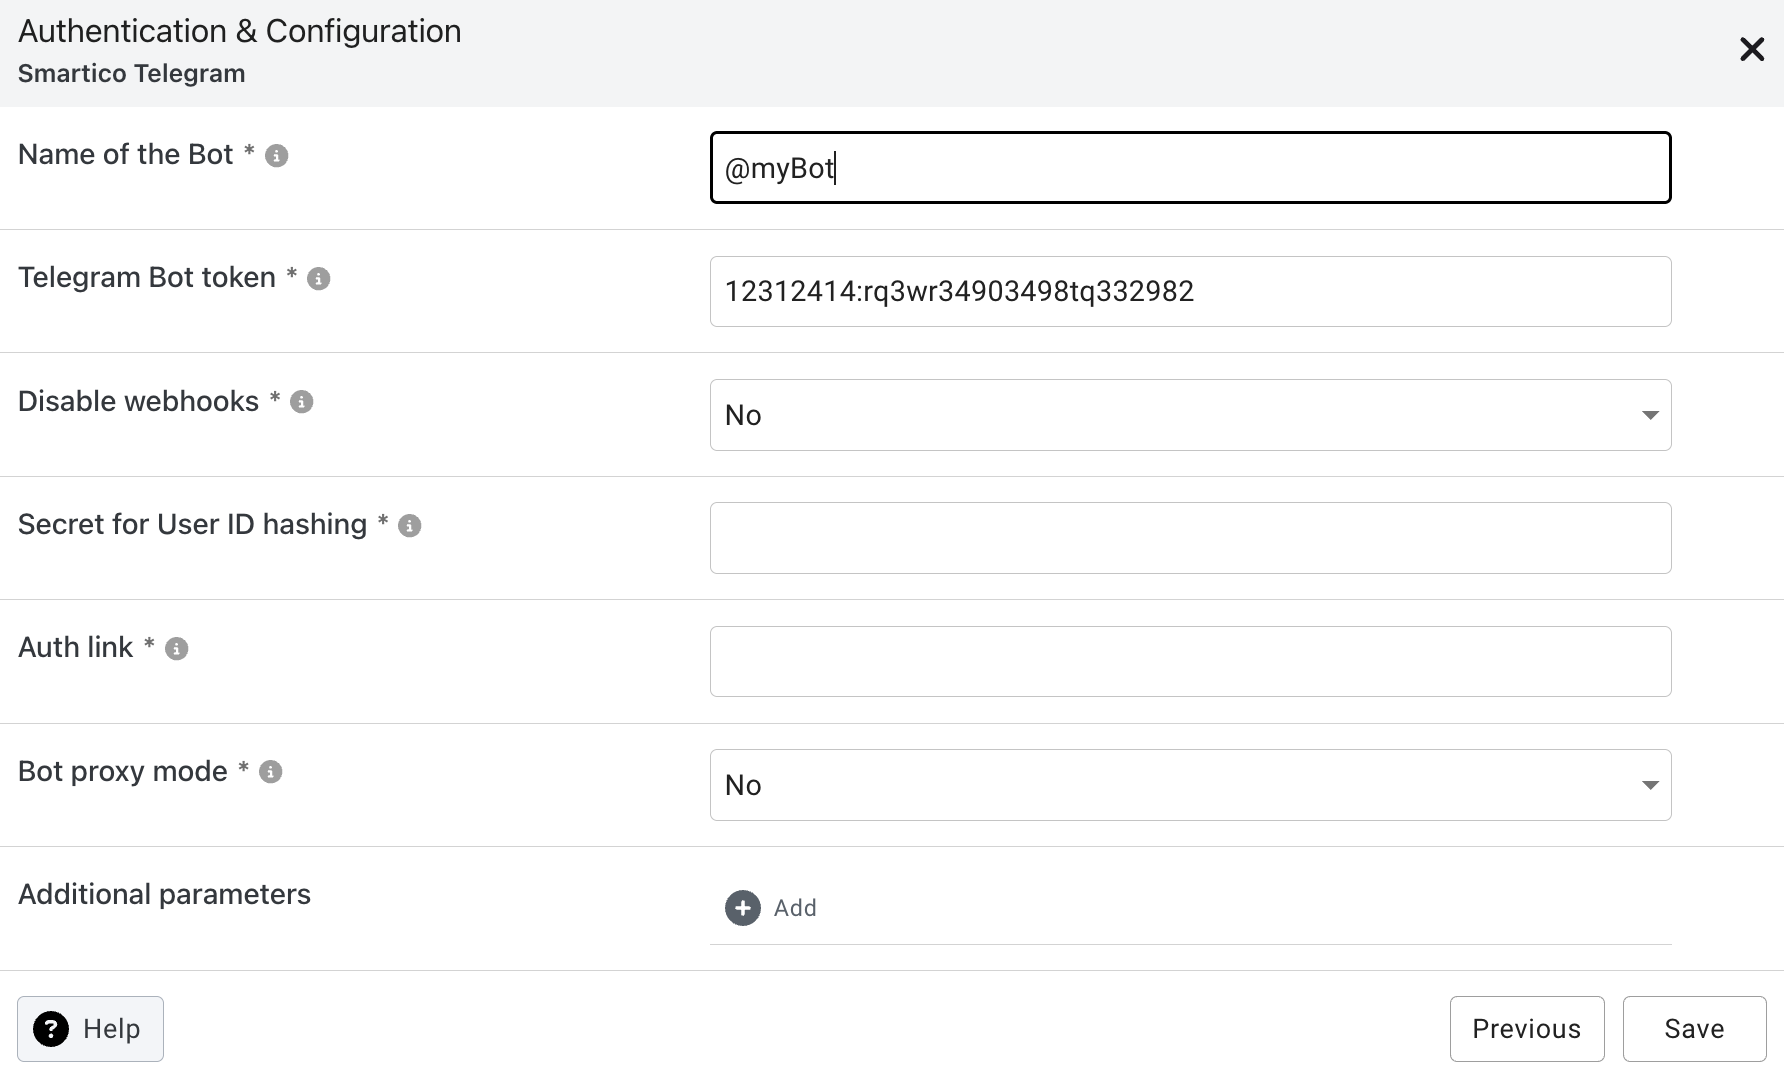Open the Bot proxy mode dropdown
Viewport: 1784px width, 1078px height.
pyautogui.click(x=1189, y=785)
